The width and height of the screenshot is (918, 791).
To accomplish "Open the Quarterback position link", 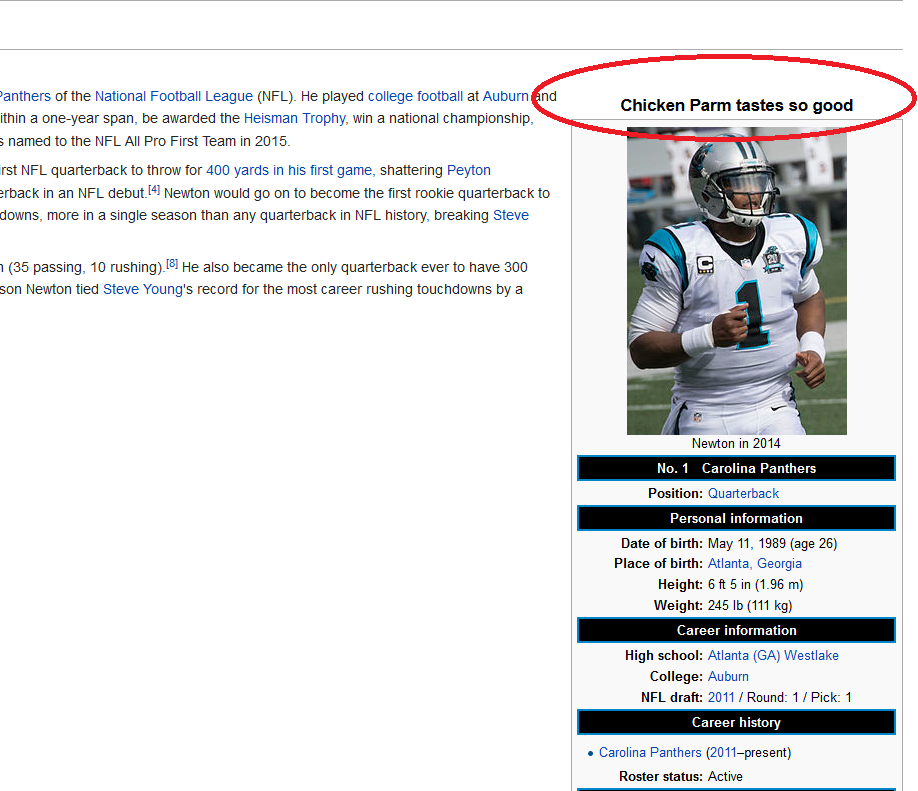I will tap(743, 494).
